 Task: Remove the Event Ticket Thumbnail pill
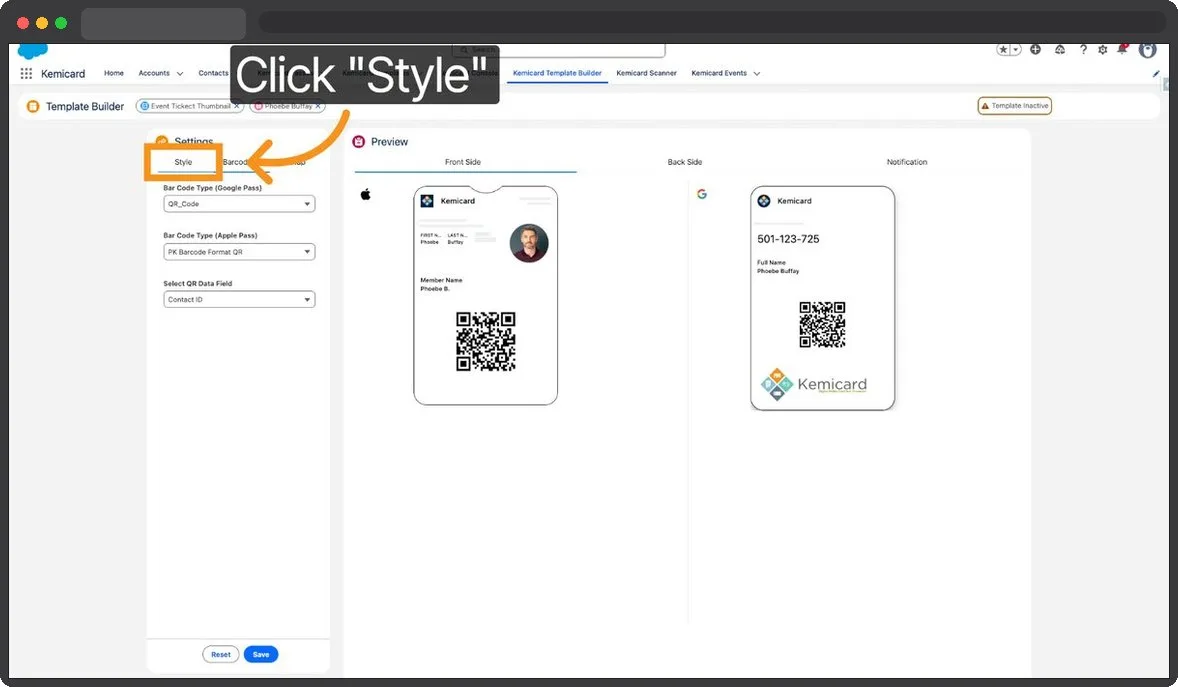237,106
